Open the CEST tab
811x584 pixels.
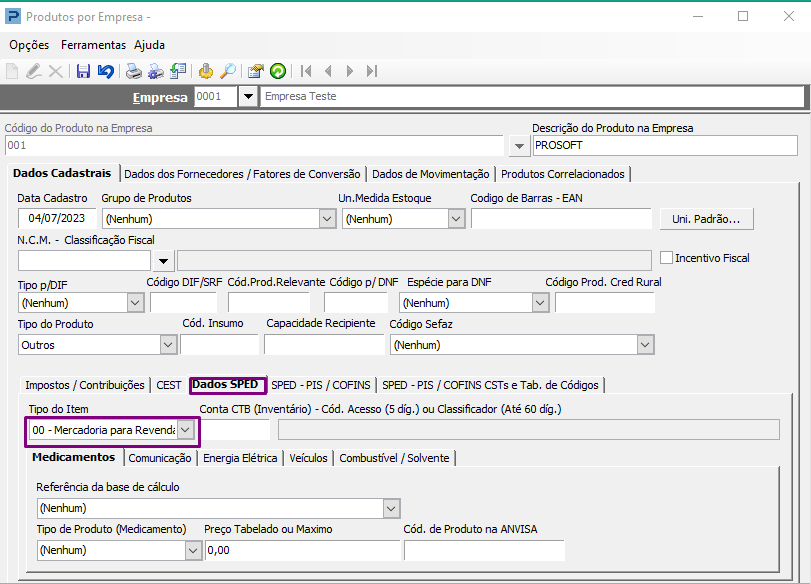pyautogui.click(x=169, y=385)
